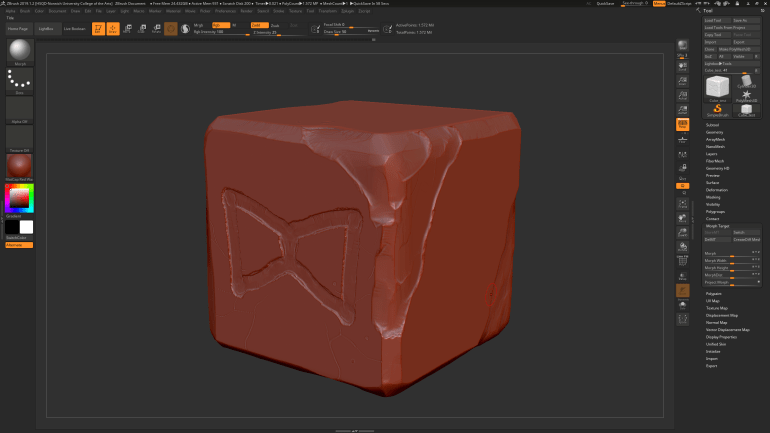Toggle the Rgb channel button

[220, 25]
